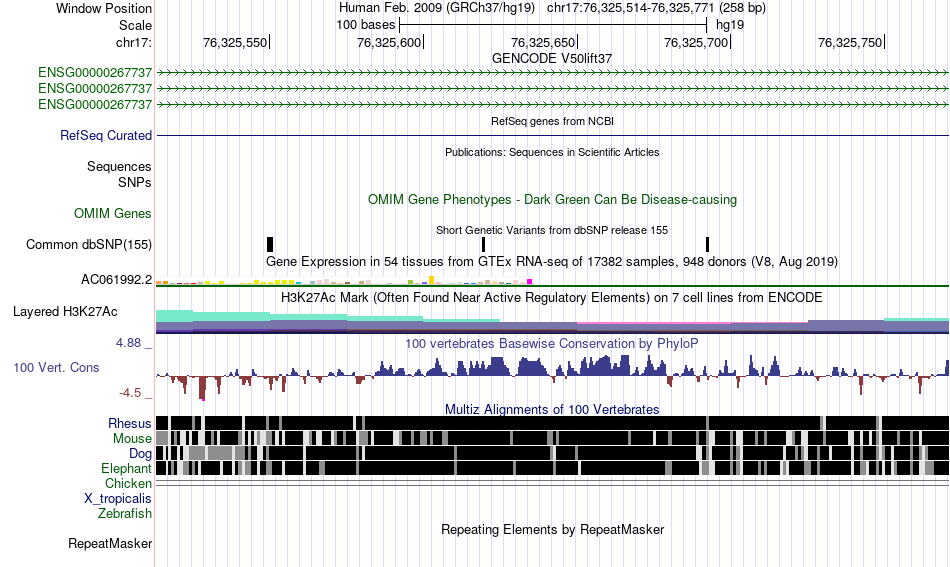Click the chr17: ruler label

click(133, 42)
